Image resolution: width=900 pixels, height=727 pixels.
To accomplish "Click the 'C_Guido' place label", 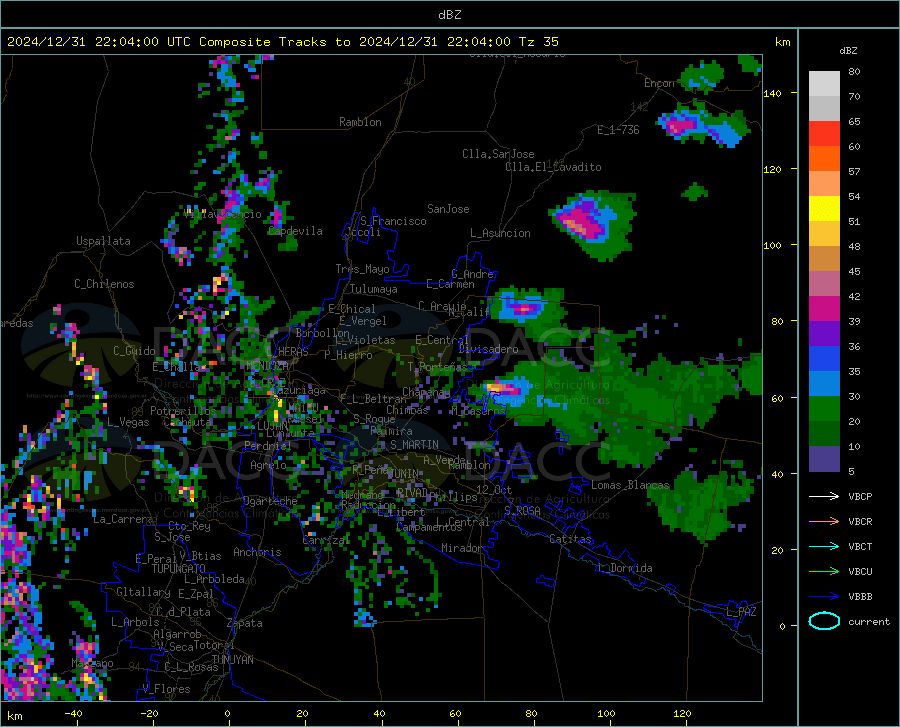I will tap(134, 351).
